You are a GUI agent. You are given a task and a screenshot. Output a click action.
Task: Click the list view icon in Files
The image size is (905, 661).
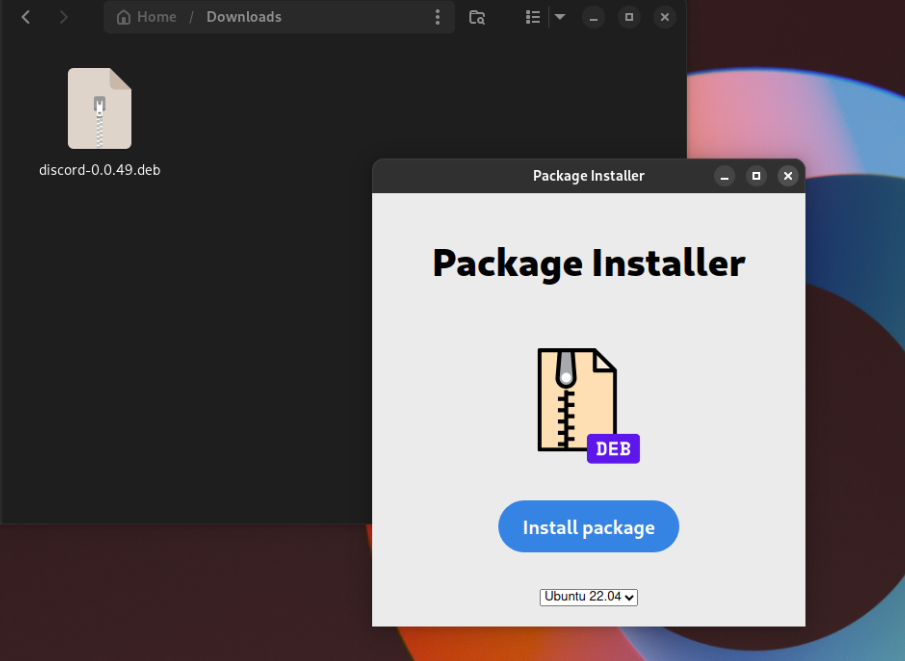coord(533,17)
